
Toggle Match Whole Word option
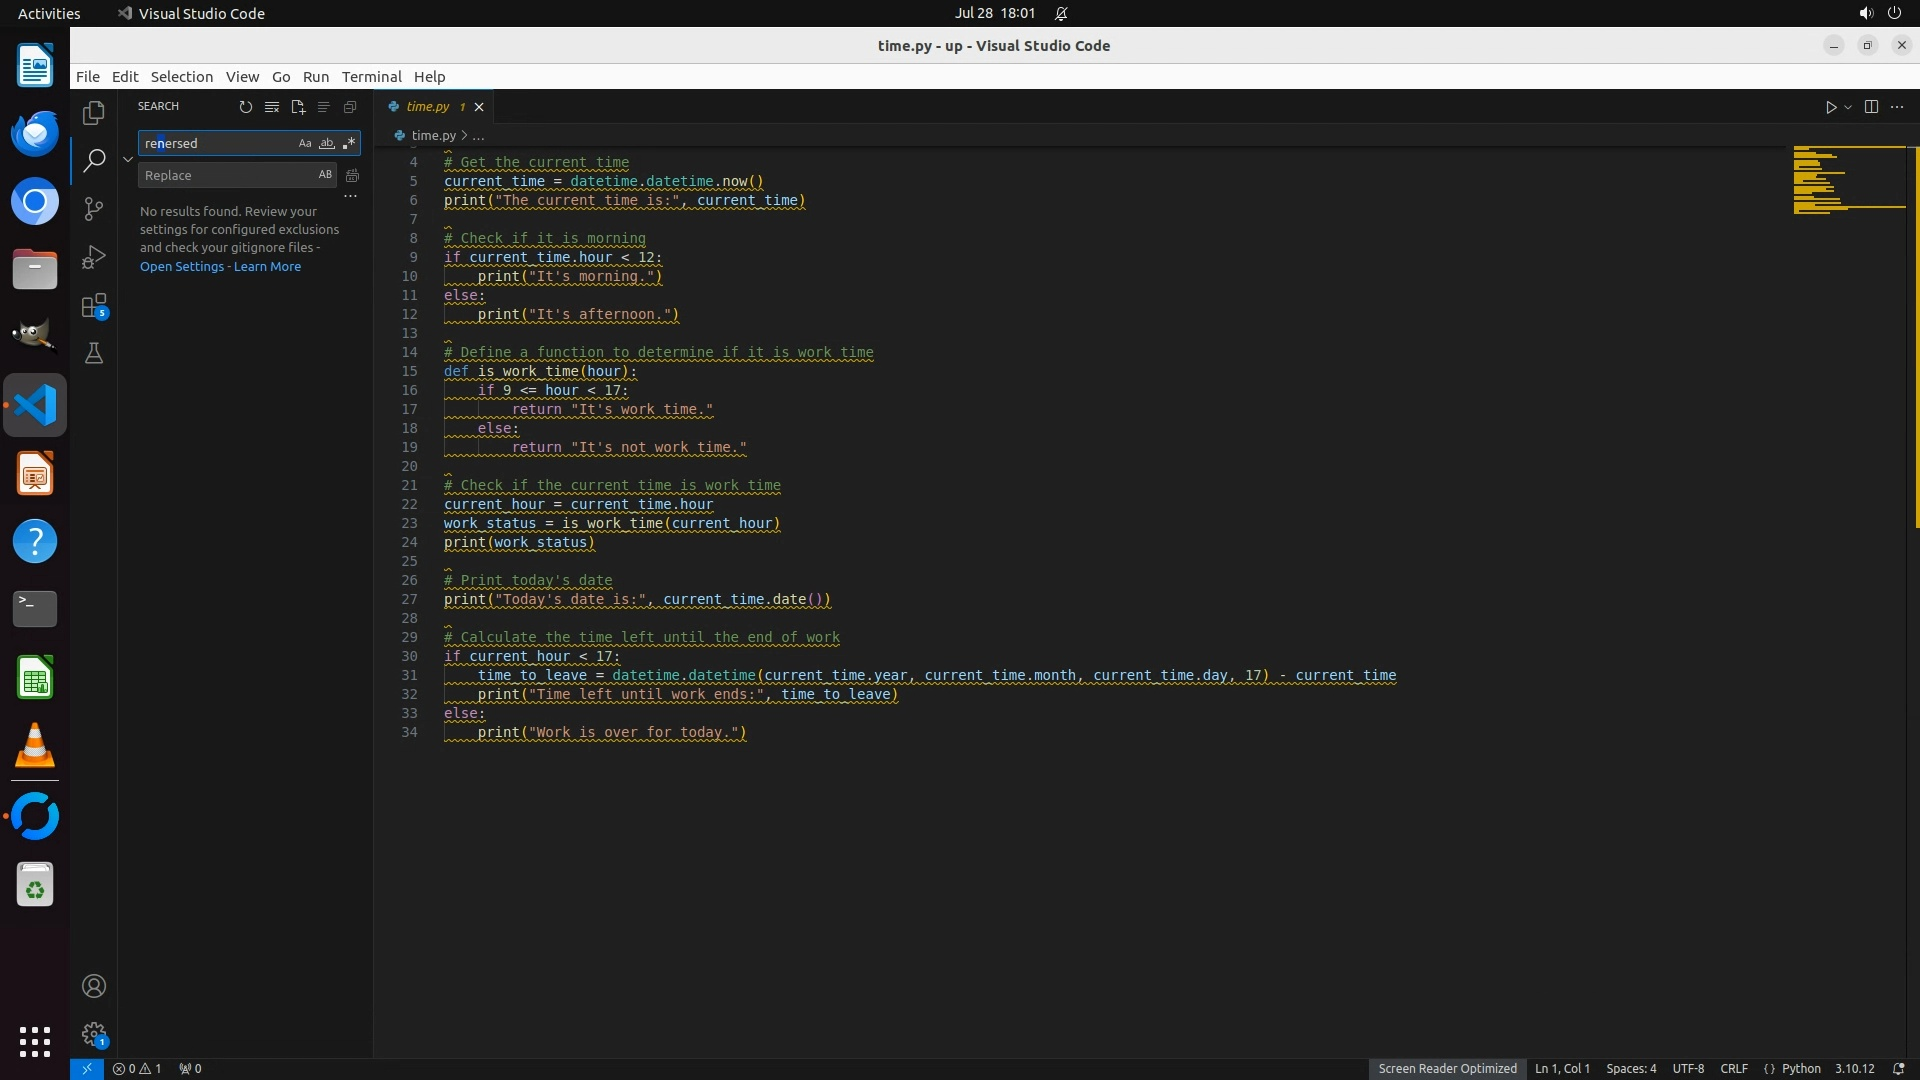(327, 144)
